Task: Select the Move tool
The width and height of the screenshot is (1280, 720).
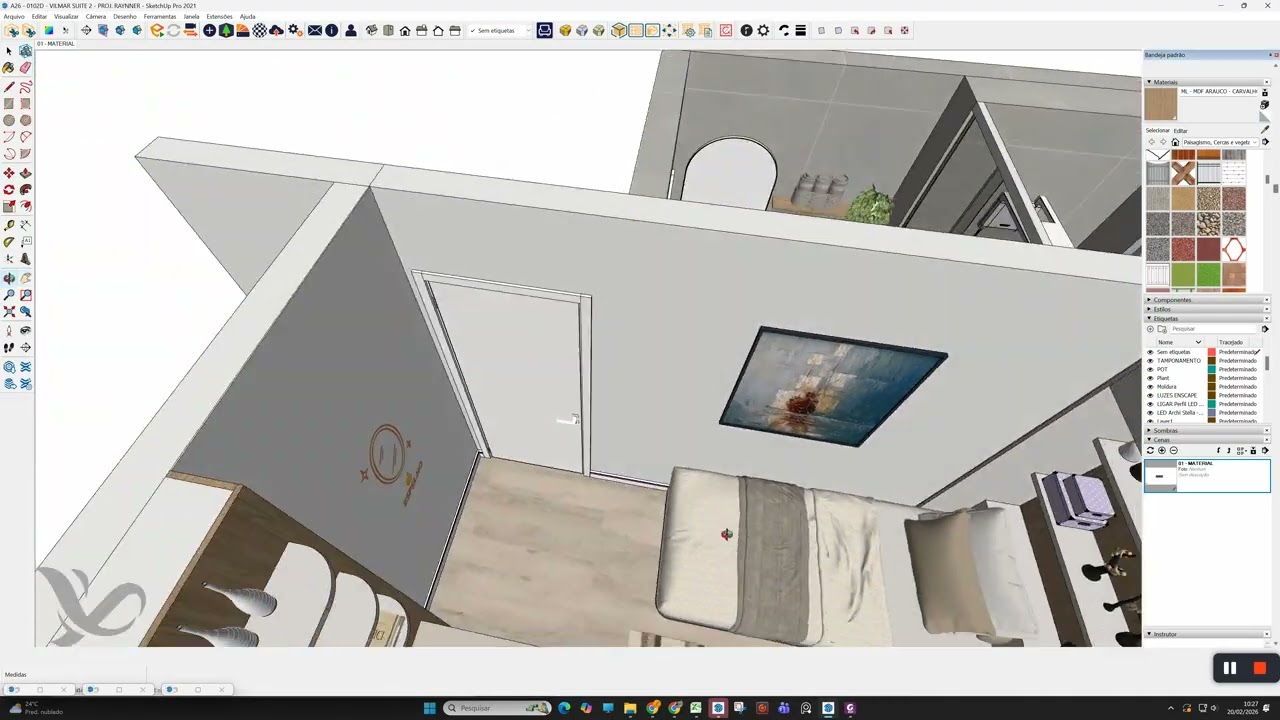Action: (x=9, y=173)
